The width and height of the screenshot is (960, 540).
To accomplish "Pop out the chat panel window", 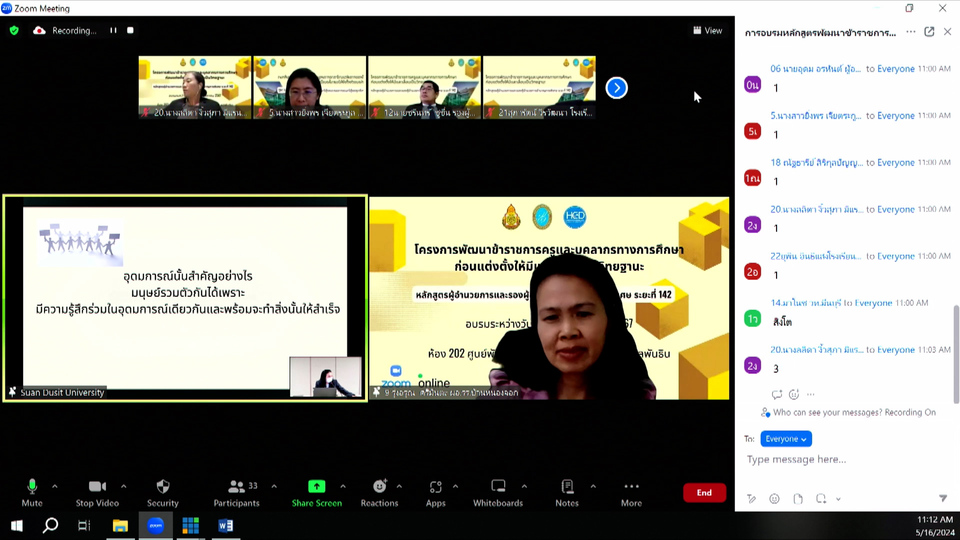I will tap(929, 32).
